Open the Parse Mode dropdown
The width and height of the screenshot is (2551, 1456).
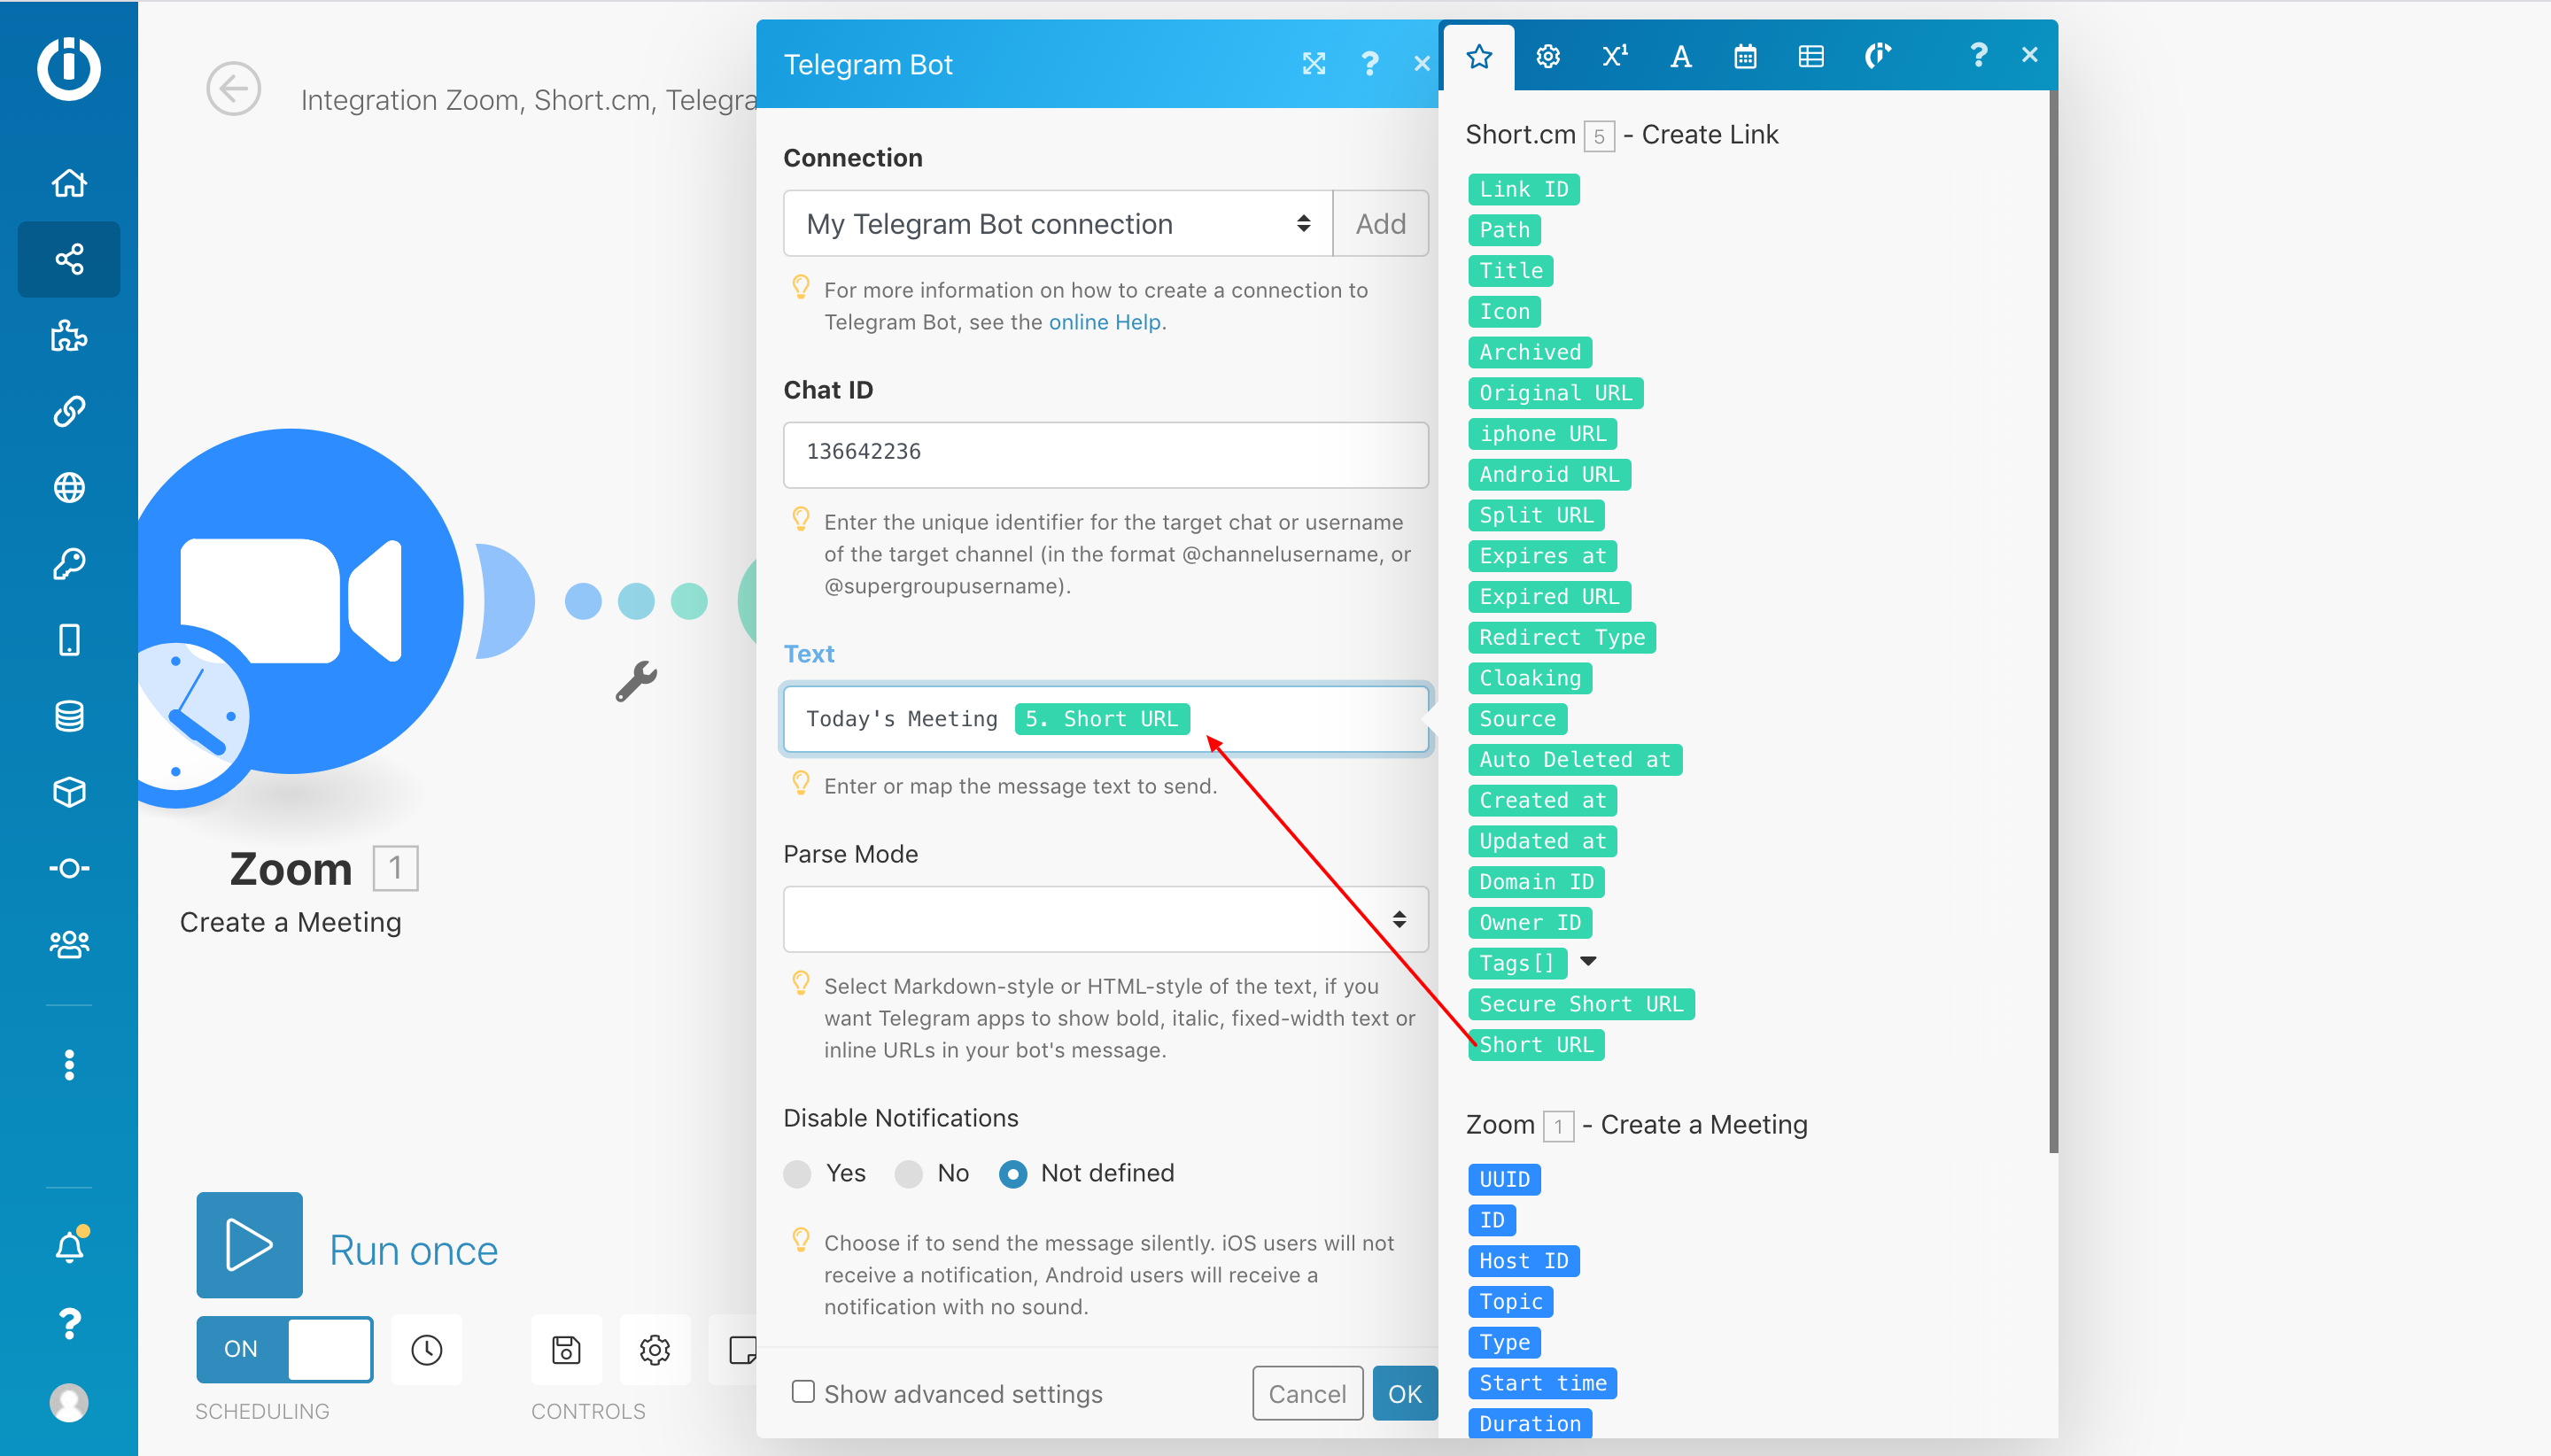(x=1105, y=919)
